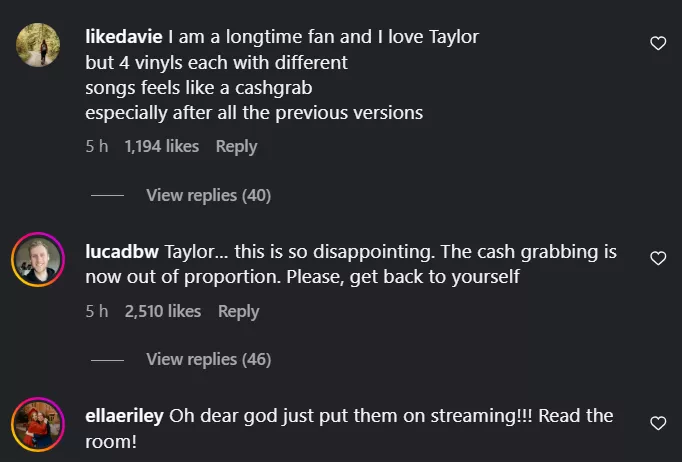Reply to lucadbw's comment
Screen dimensions: 682x462
point(238,311)
